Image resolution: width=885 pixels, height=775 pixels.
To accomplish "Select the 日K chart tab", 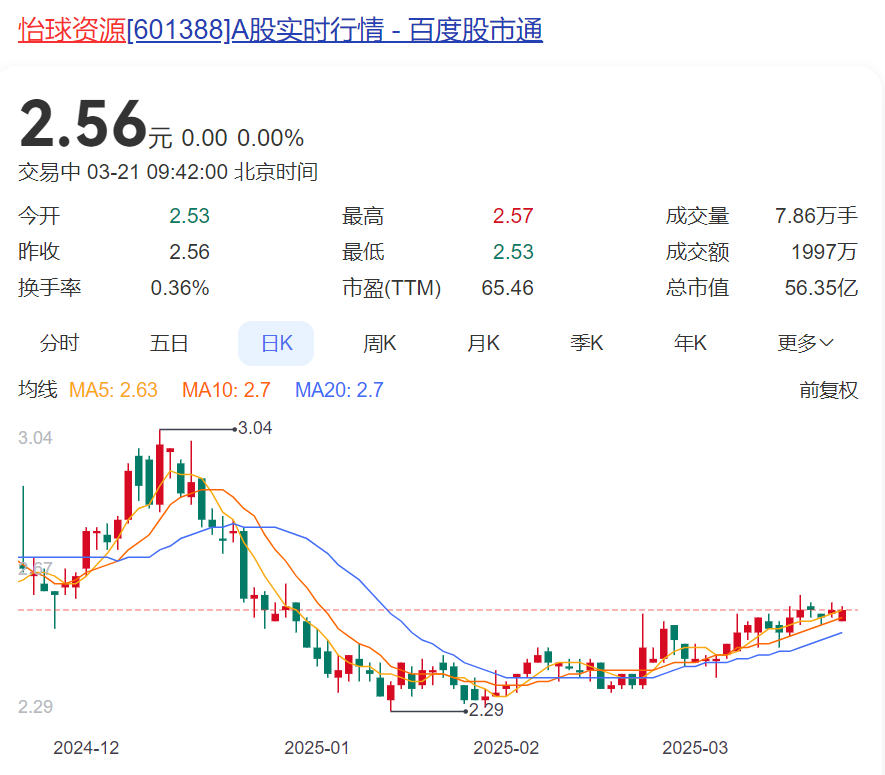I will point(276,343).
